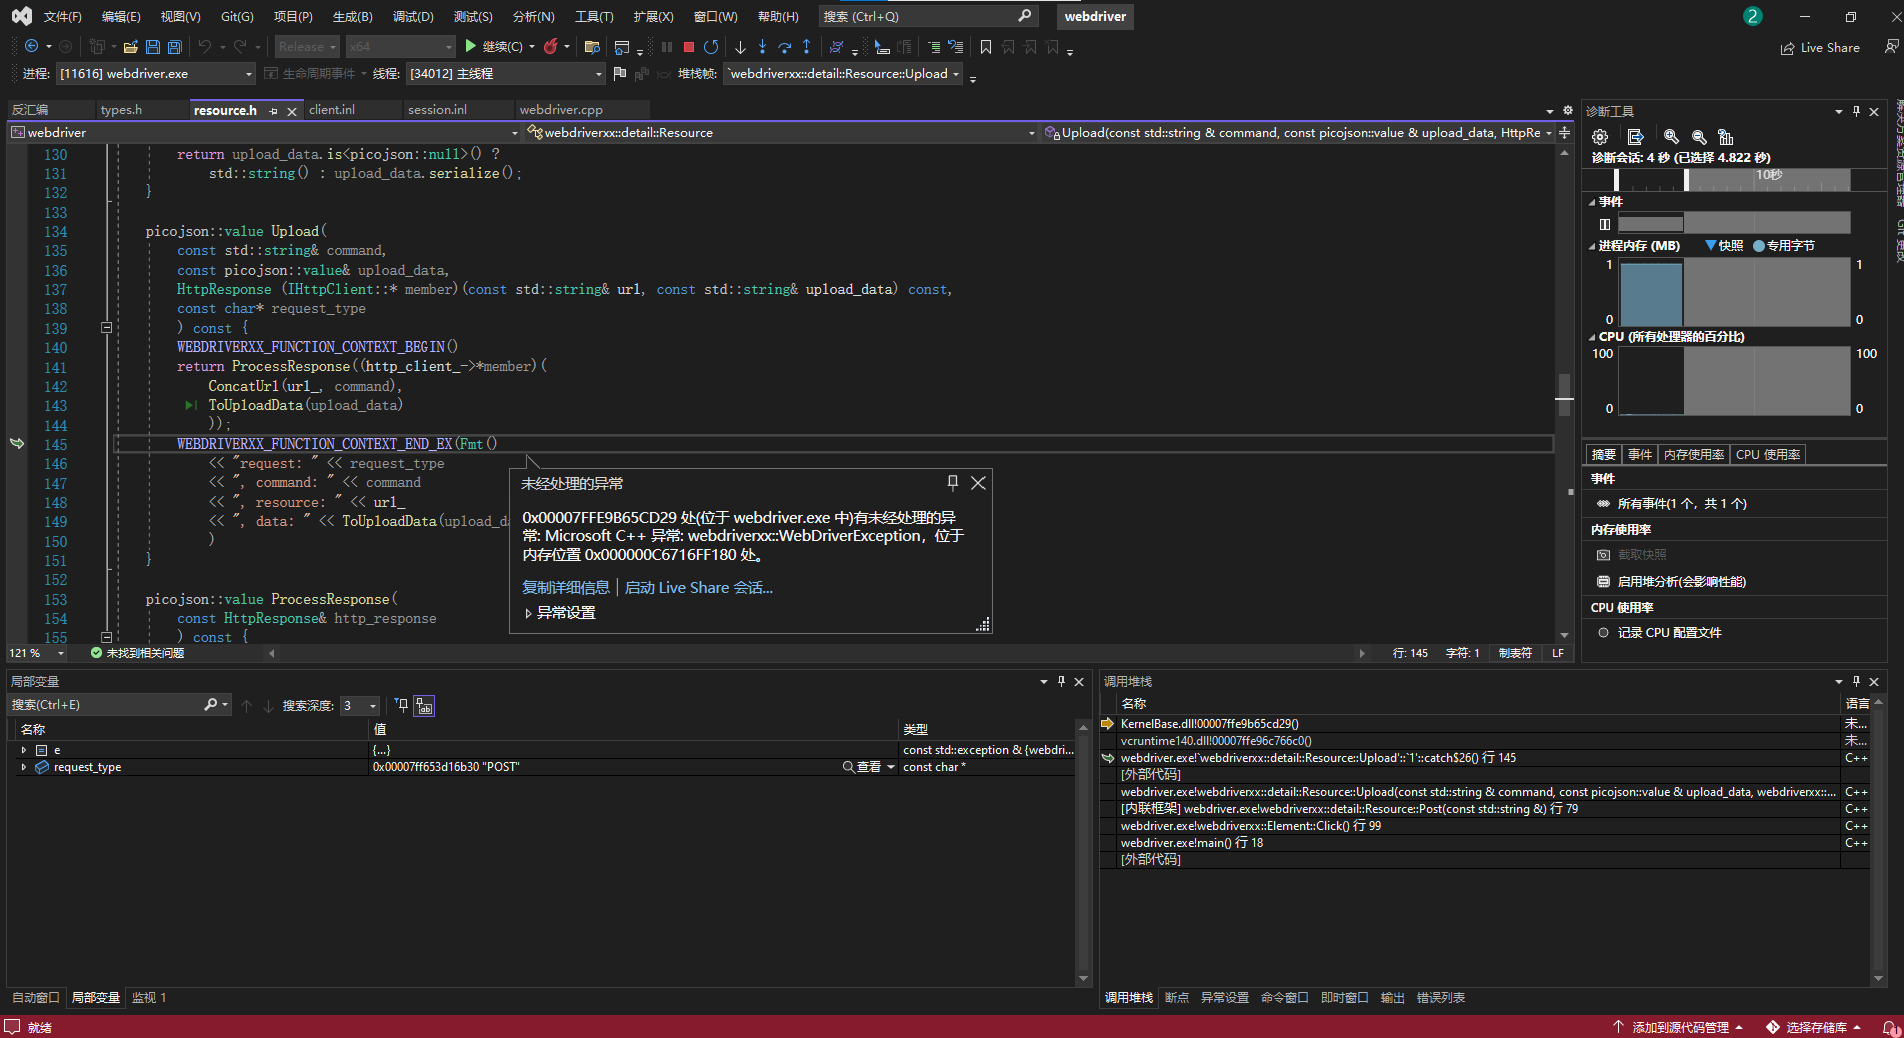Image resolution: width=1904 pixels, height=1038 pixels.
Task: Open the 调试(D) menu
Action: pos(412,17)
